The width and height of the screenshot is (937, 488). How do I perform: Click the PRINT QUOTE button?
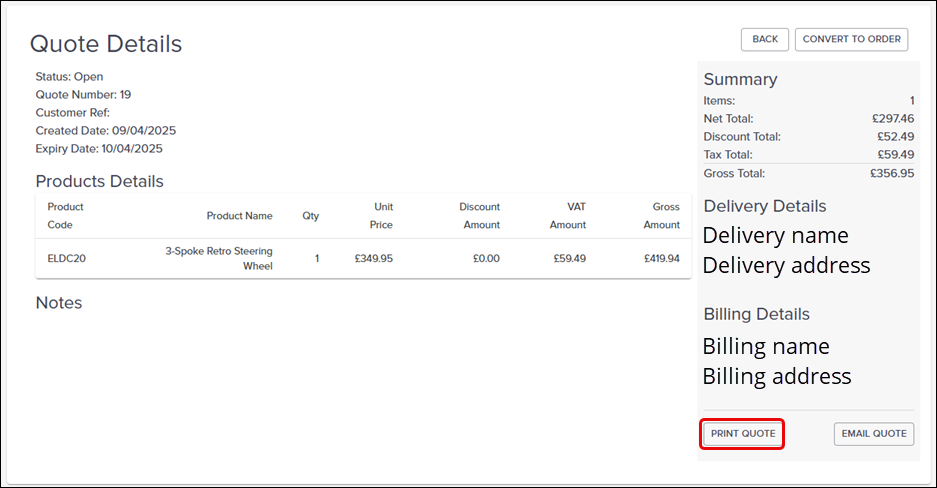tap(743, 433)
